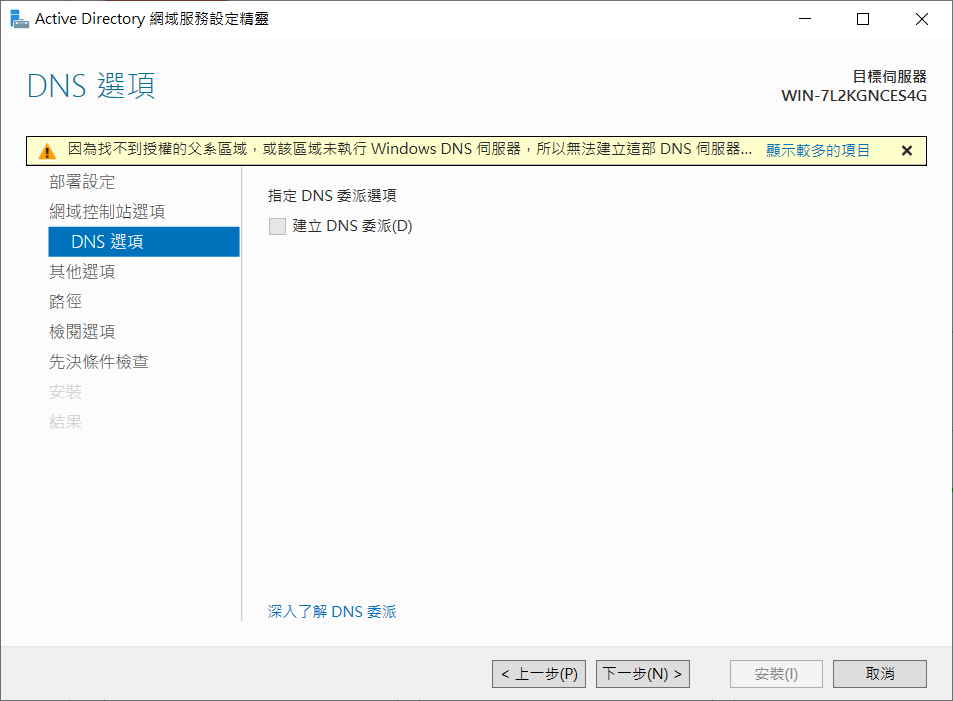Click the Active Directory wizard title bar icon

coord(19,19)
